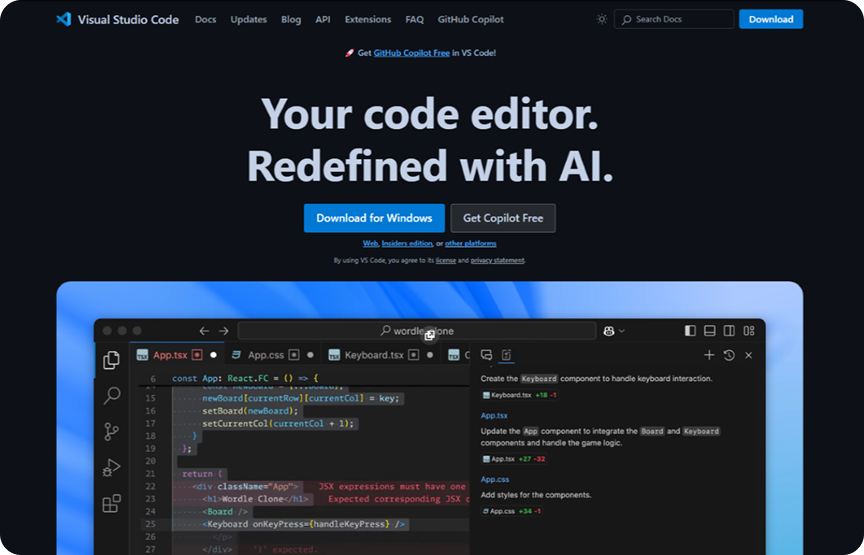Follow the GitHub Copilot Free link
Image resolution: width=864 pixels, height=555 pixels.
pyautogui.click(x=412, y=53)
